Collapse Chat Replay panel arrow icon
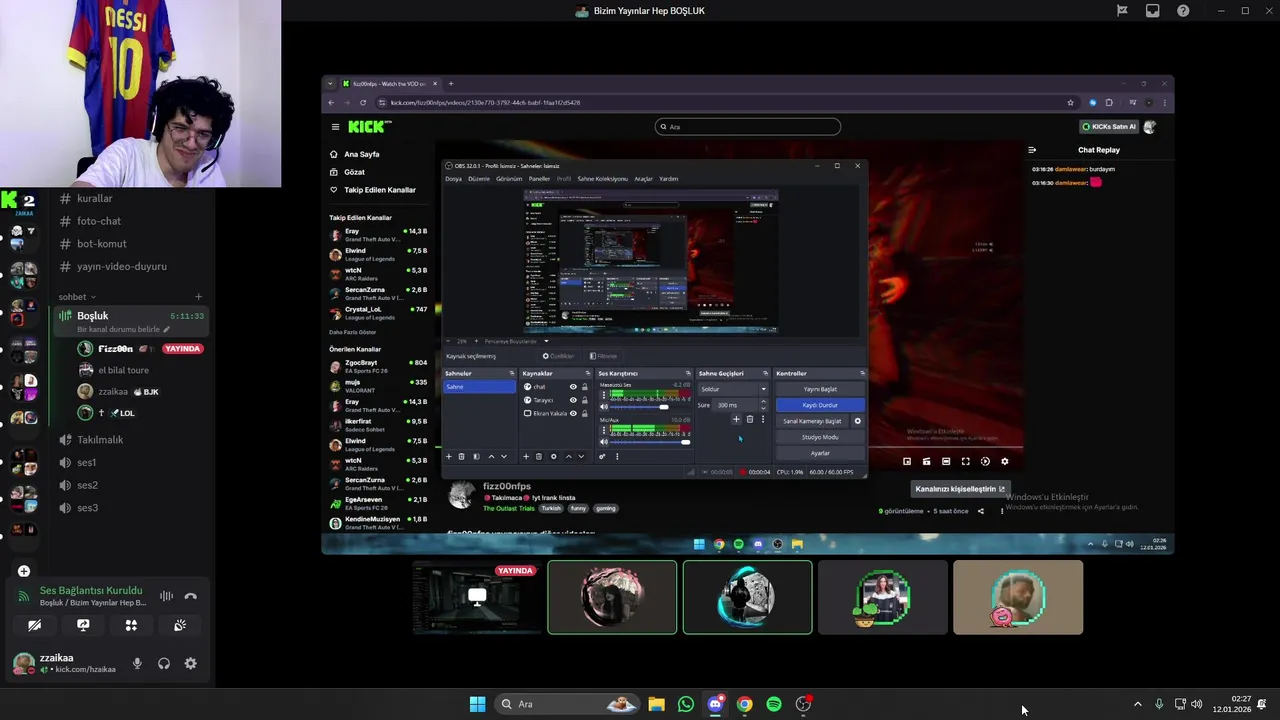 (1032, 150)
